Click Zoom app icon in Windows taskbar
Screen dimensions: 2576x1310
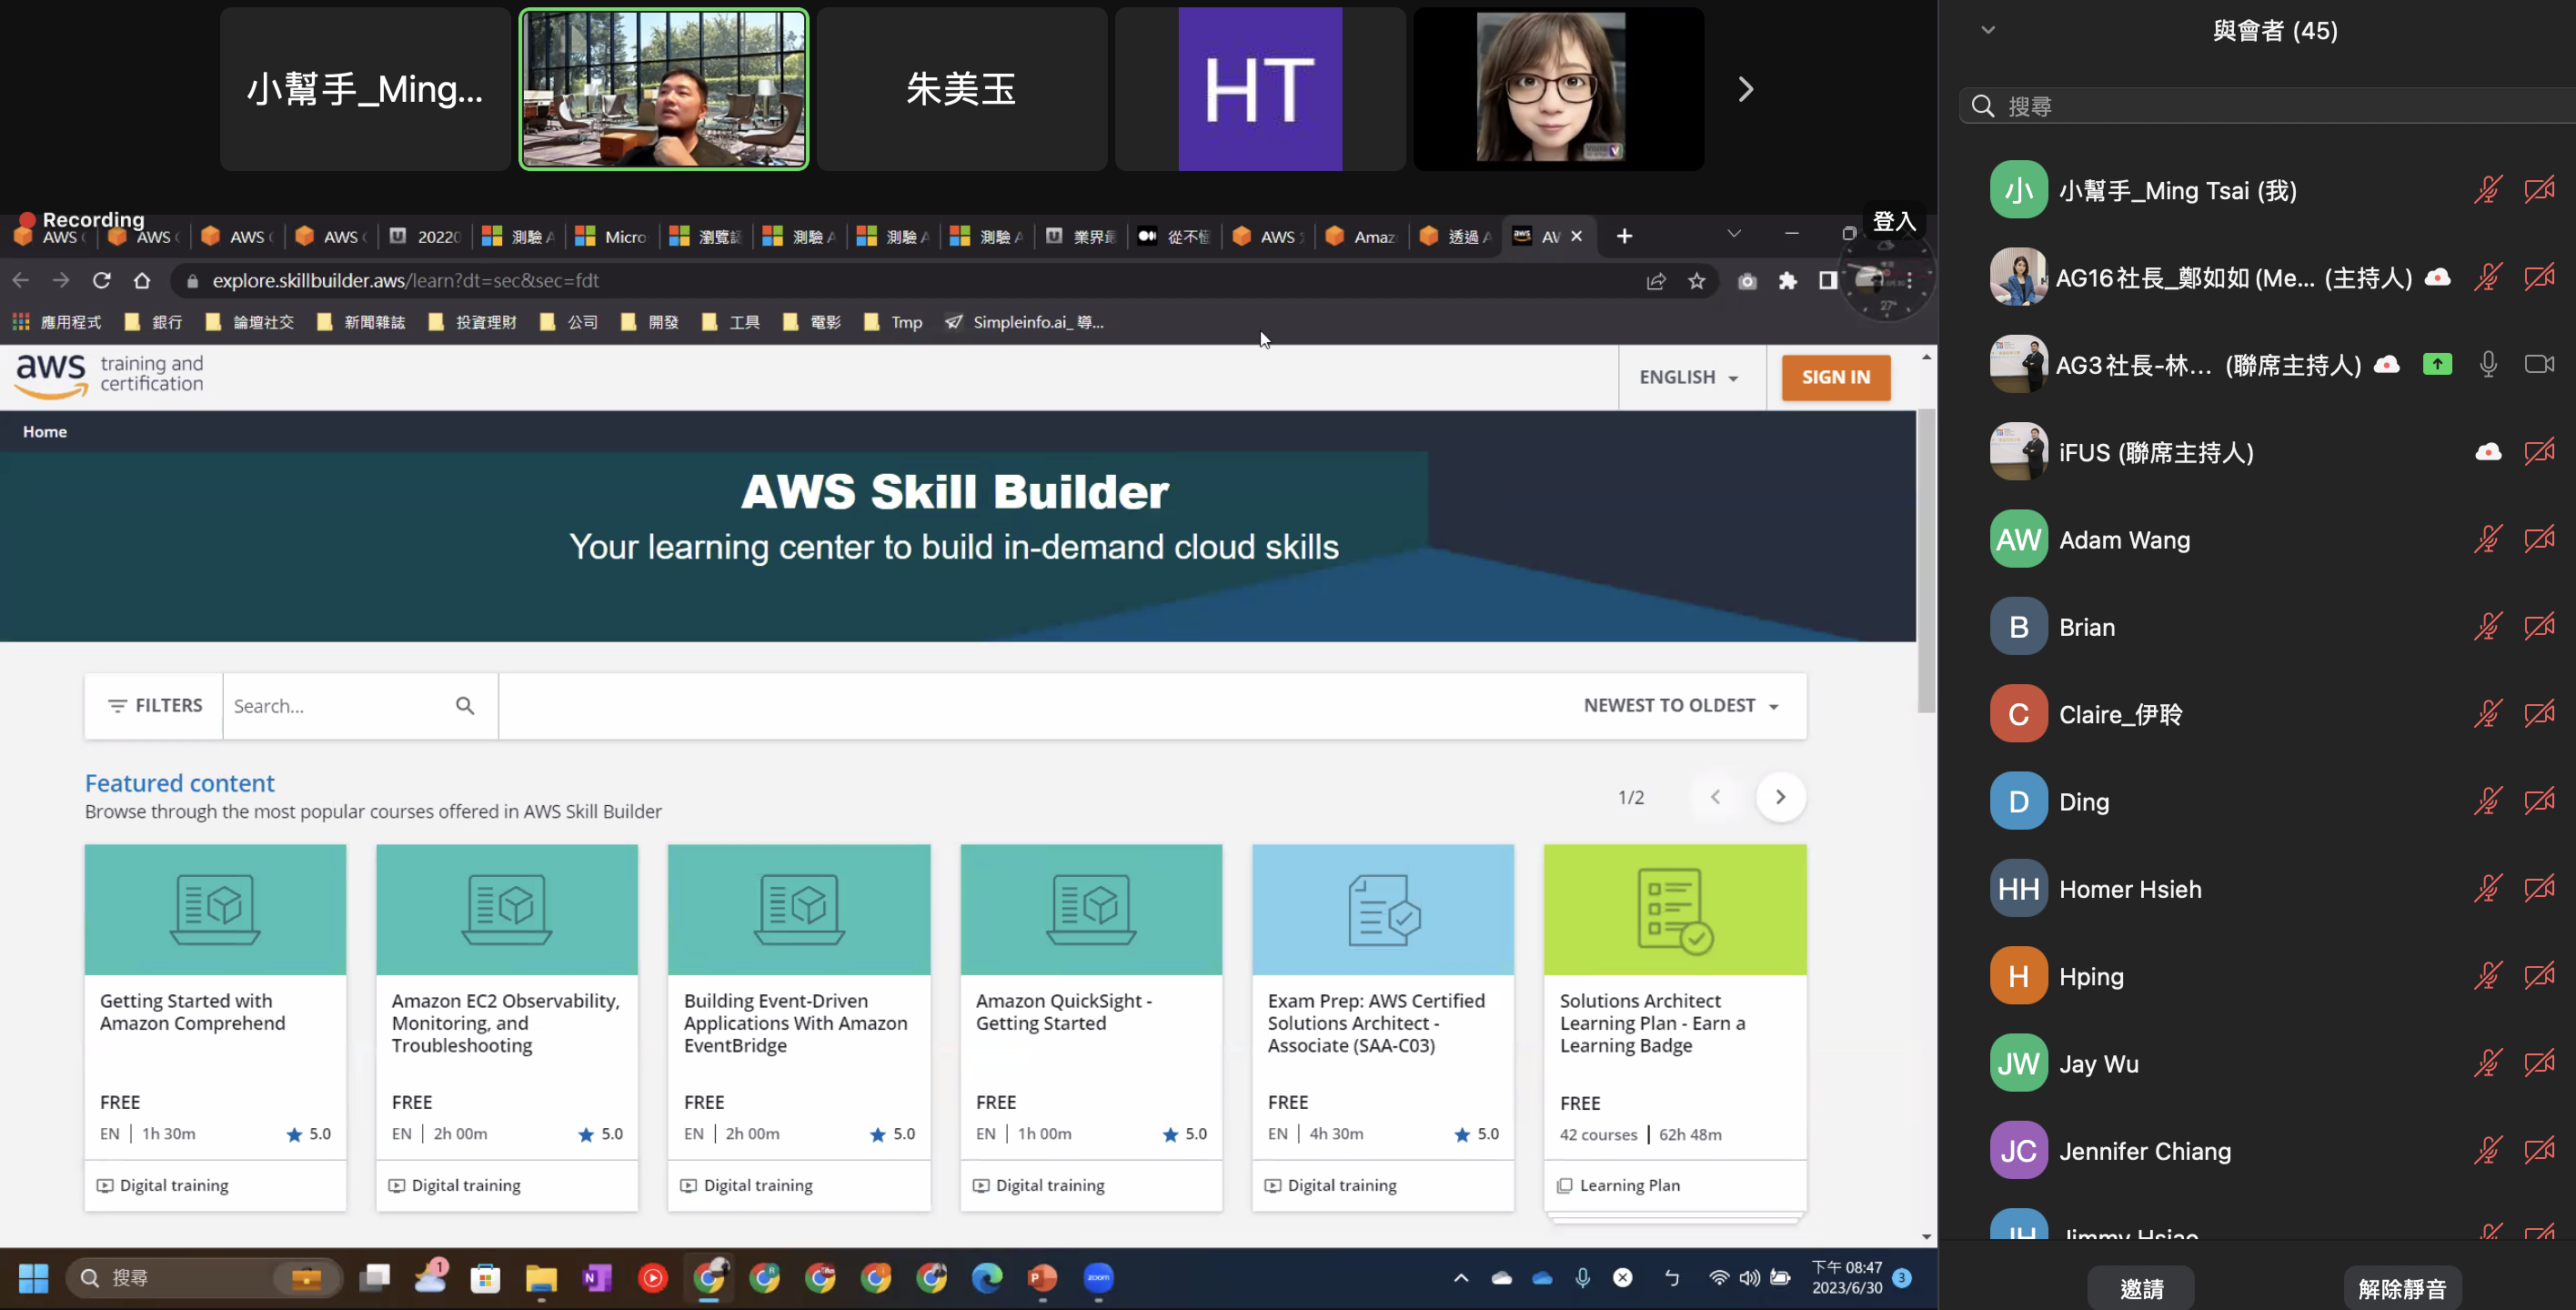tap(1098, 1277)
